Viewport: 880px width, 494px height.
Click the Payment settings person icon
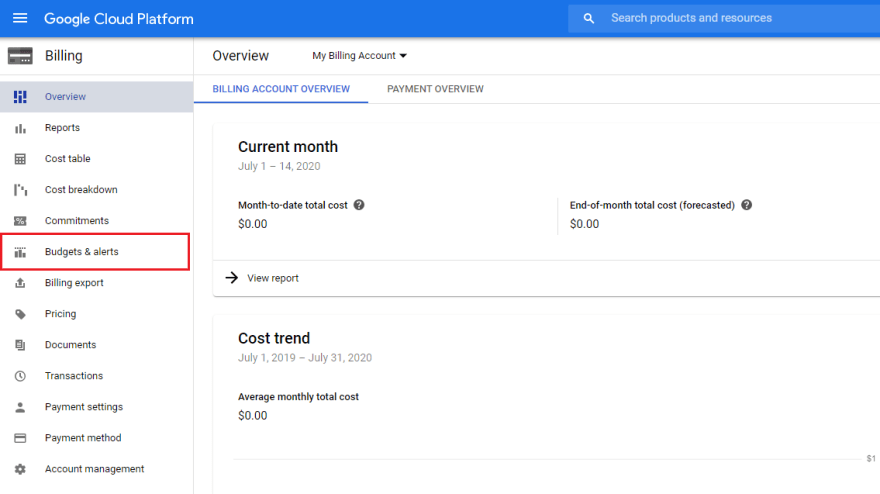click(20, 407)
